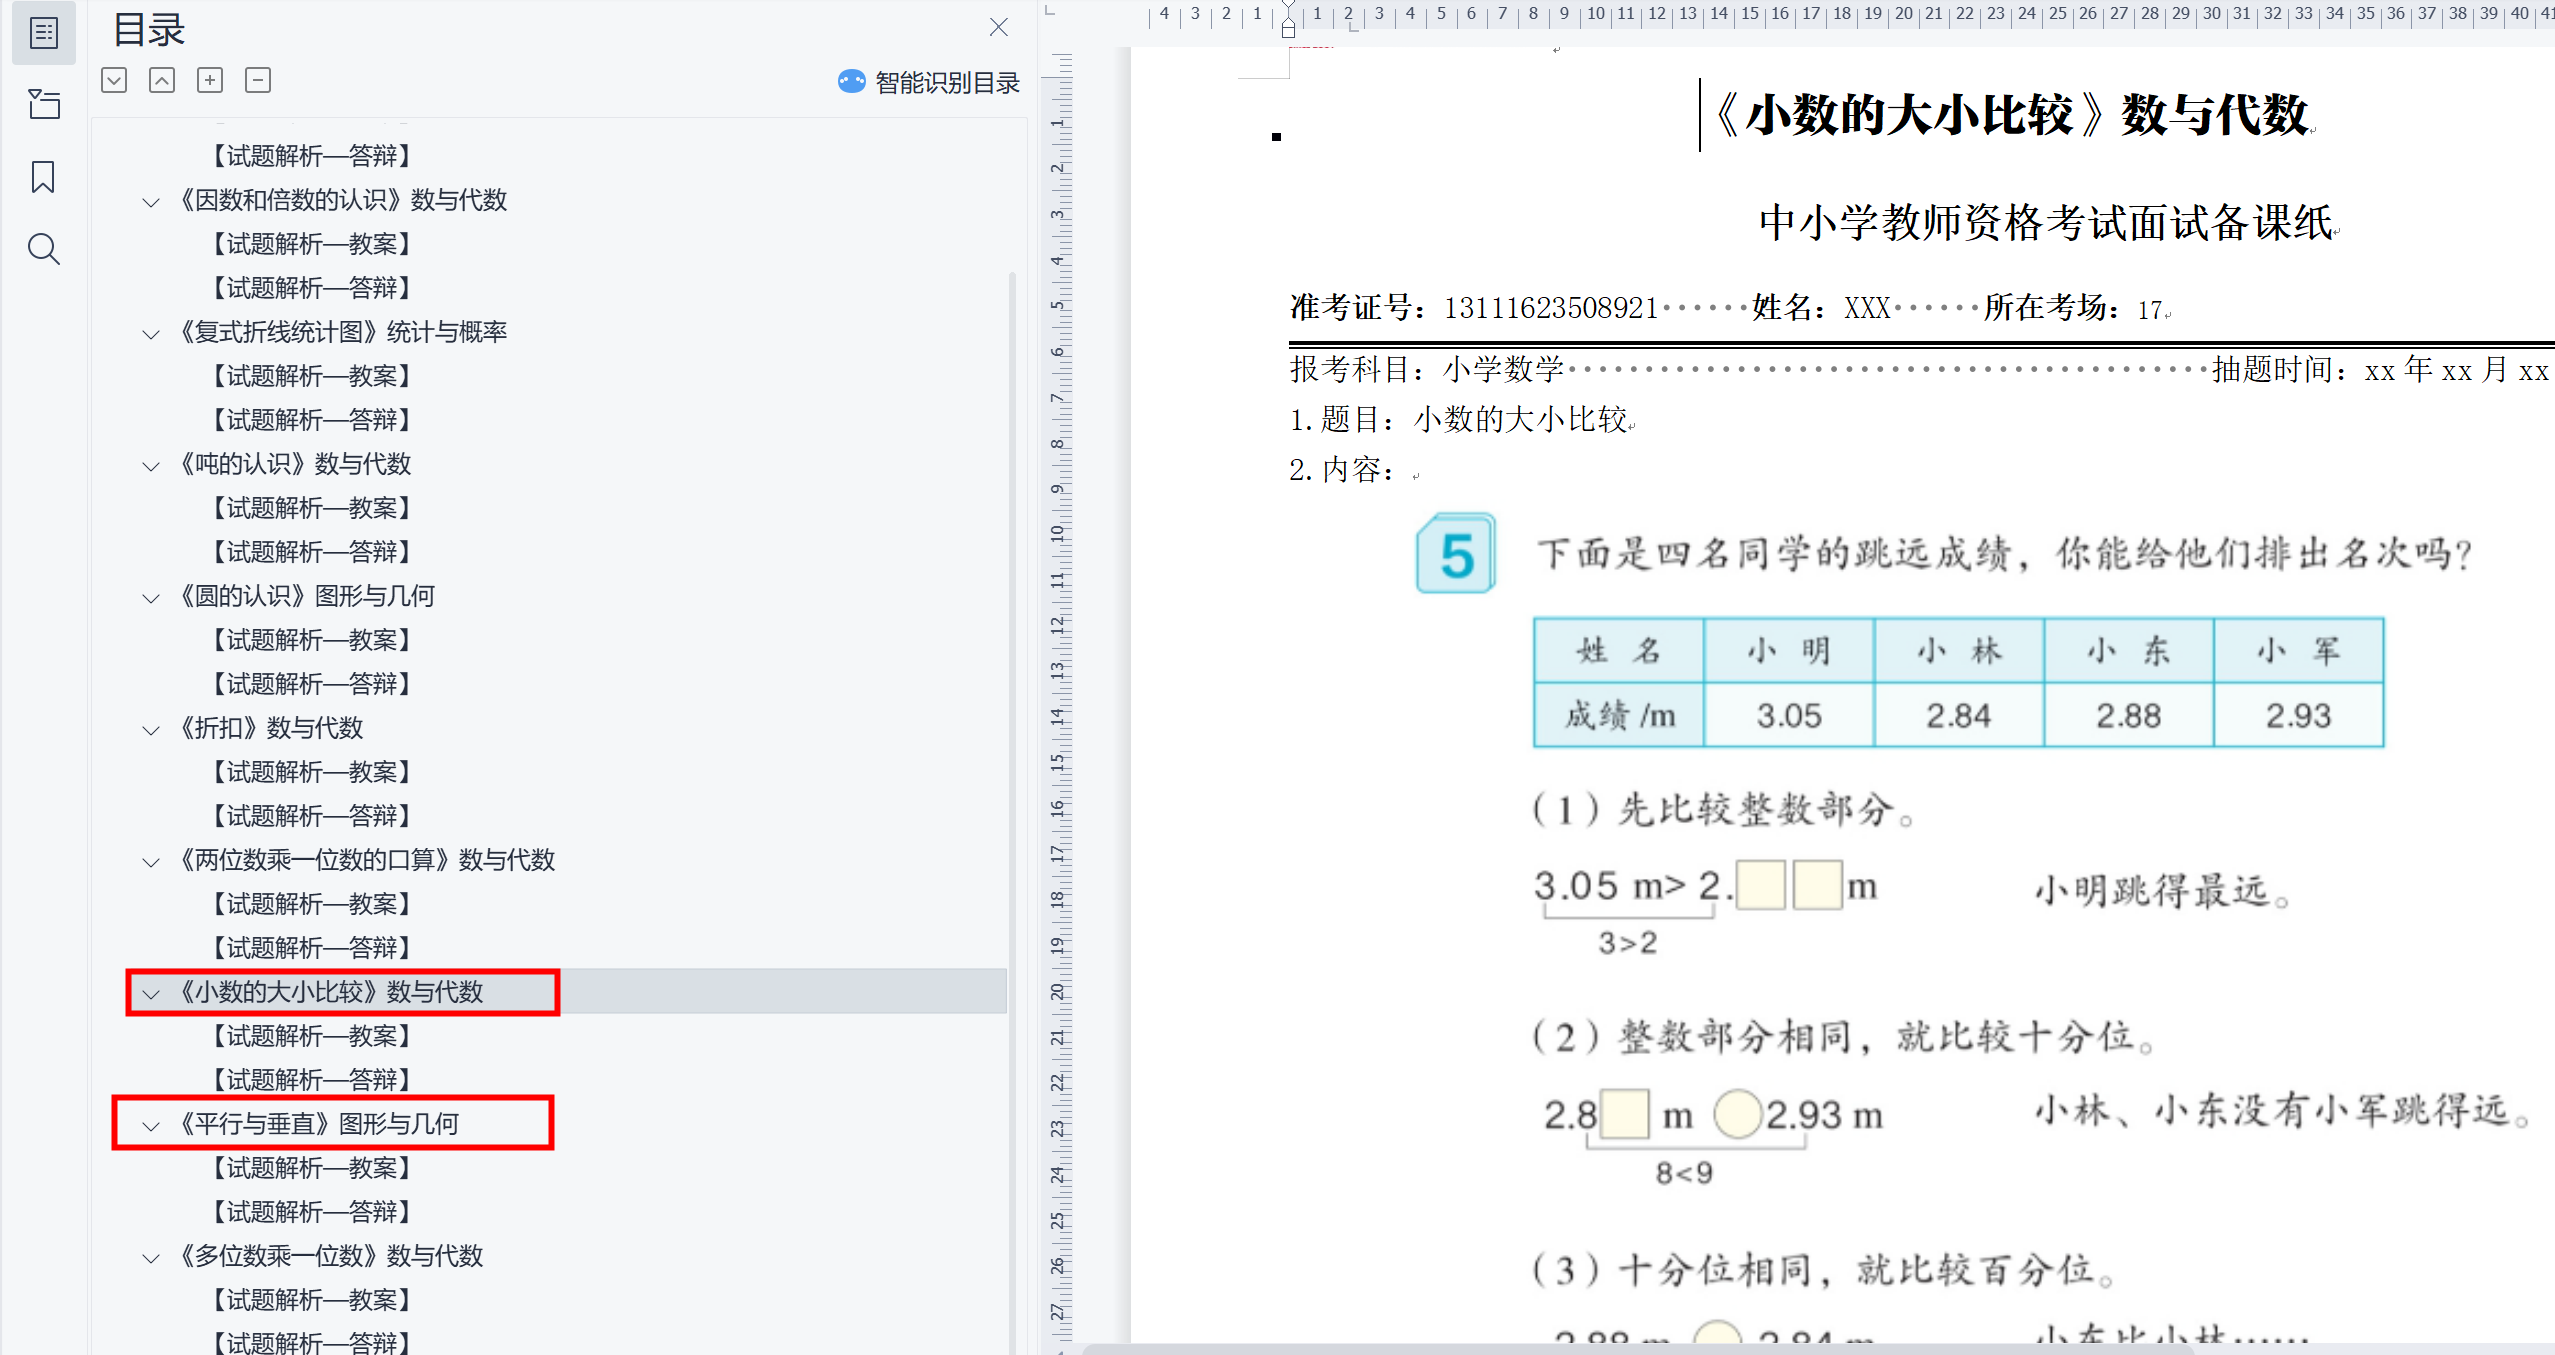Click the minus demote-level outline button
This screenshot has width=2555, height=1355.
pos(258,80)
